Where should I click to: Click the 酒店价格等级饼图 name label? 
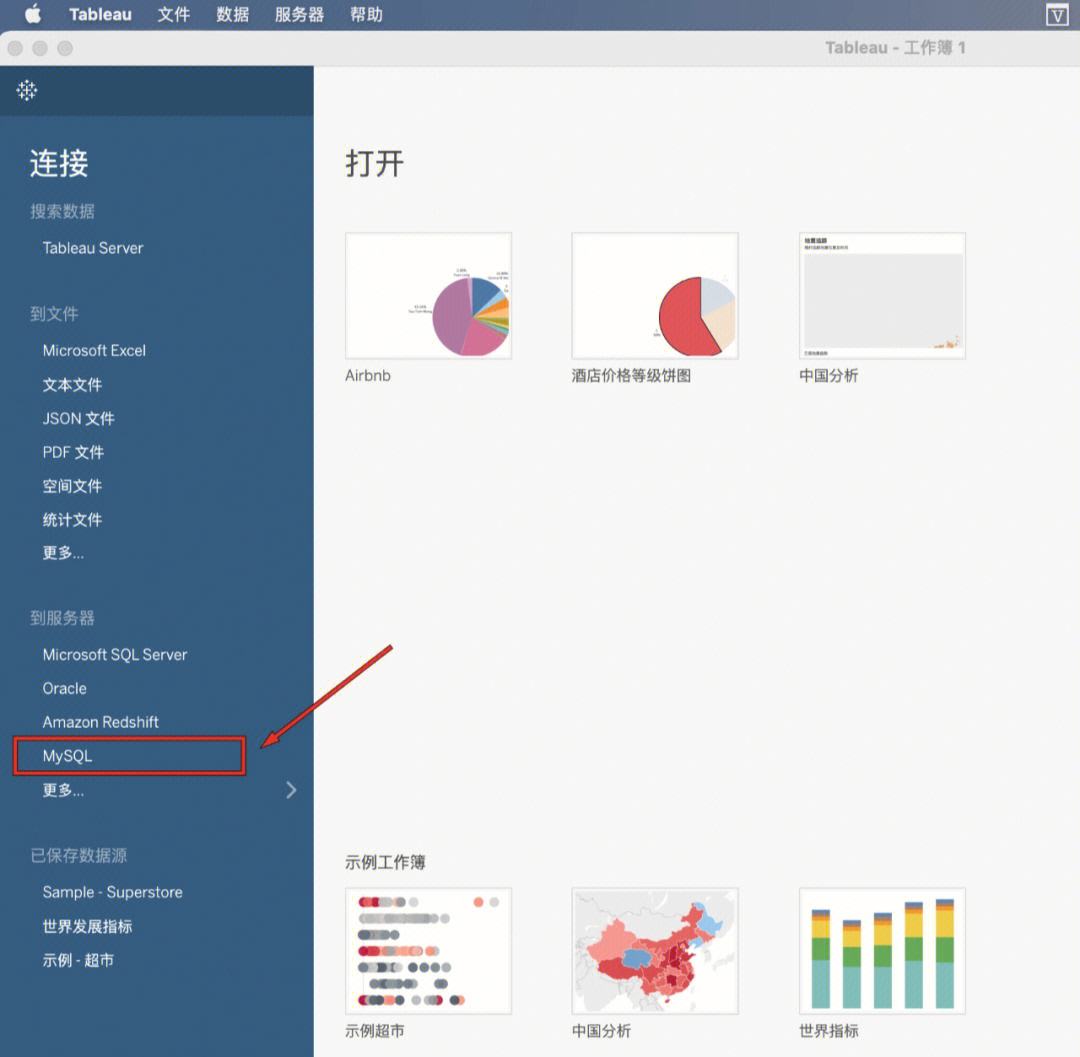pos(631,375)
